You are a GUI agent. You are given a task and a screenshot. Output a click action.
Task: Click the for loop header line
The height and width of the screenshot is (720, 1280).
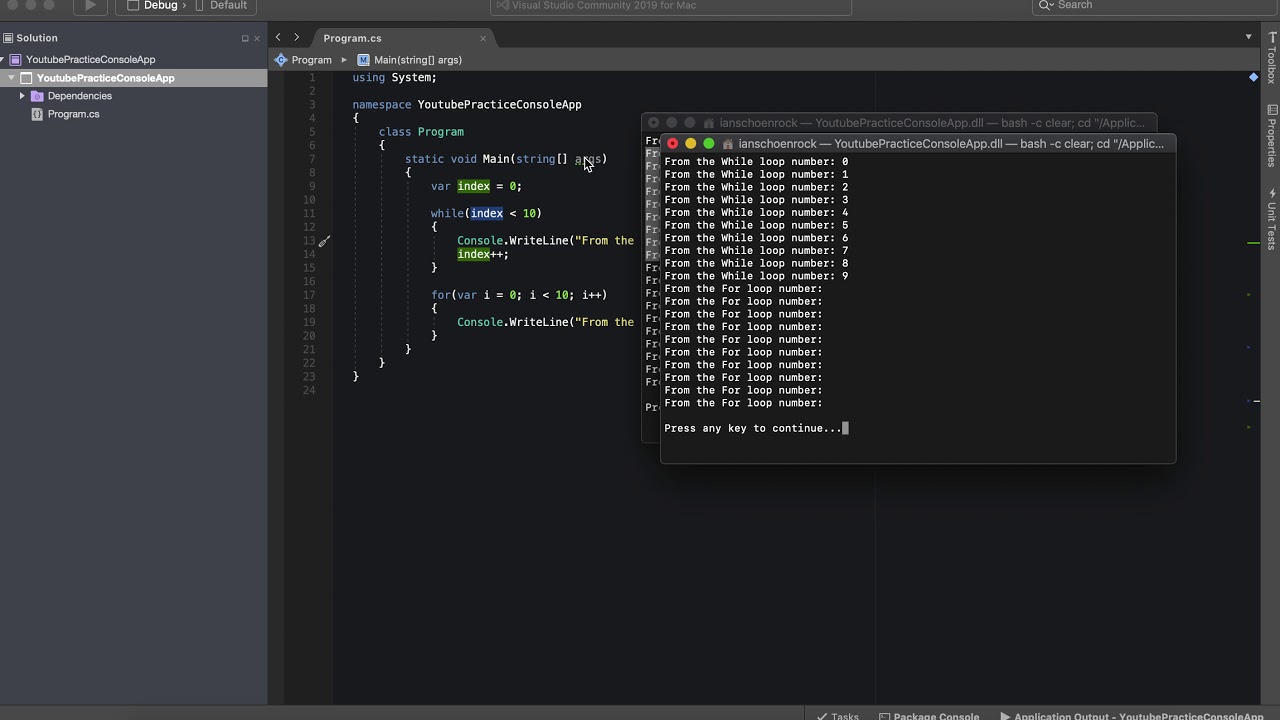519,295
